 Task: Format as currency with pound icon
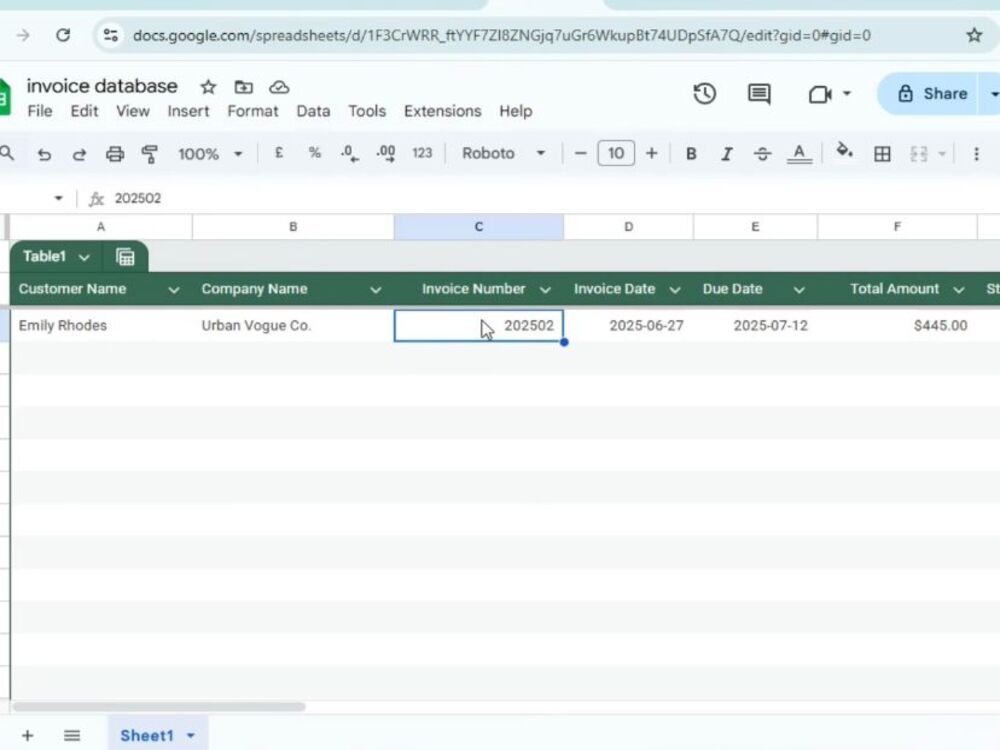point(279,153)
